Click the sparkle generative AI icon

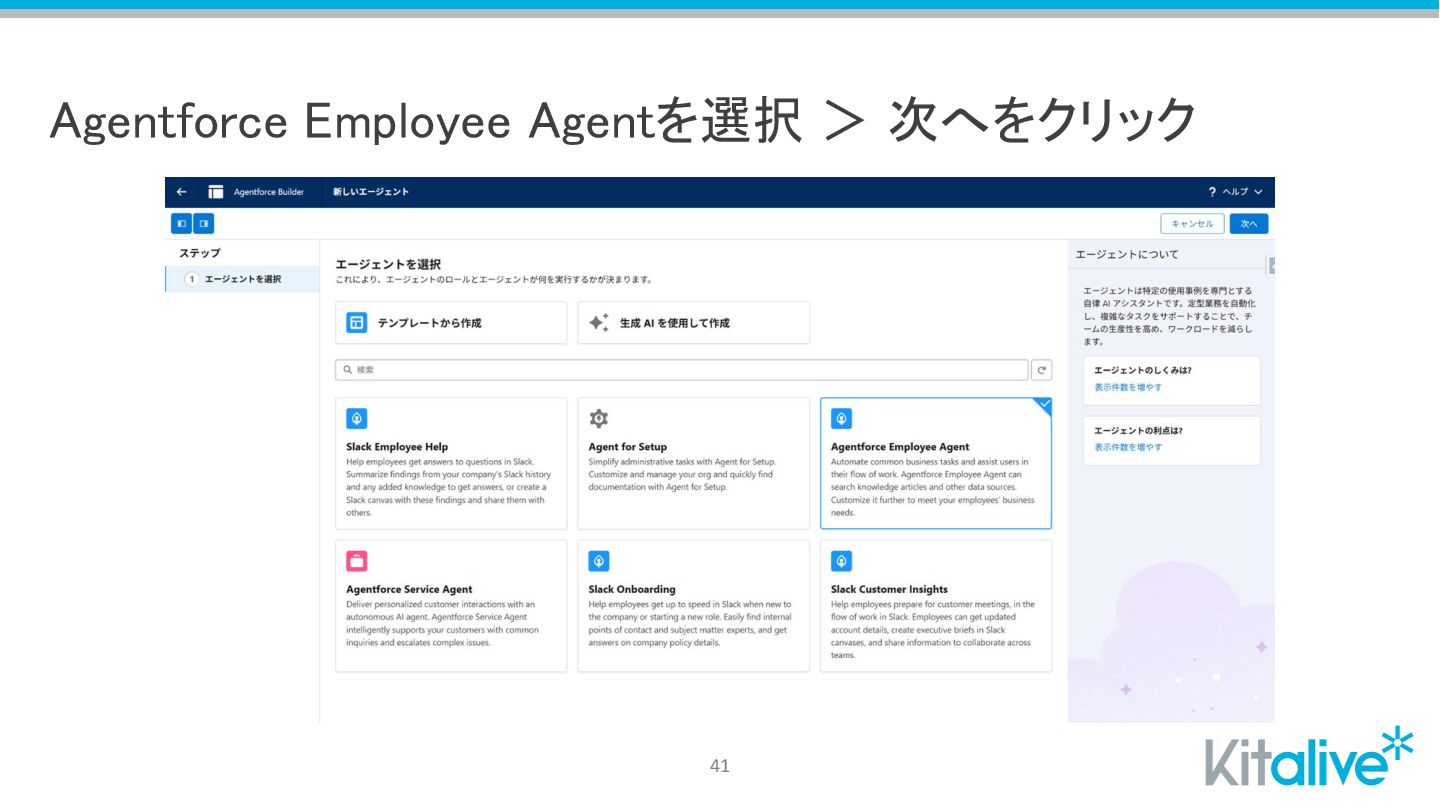[598, 323]
